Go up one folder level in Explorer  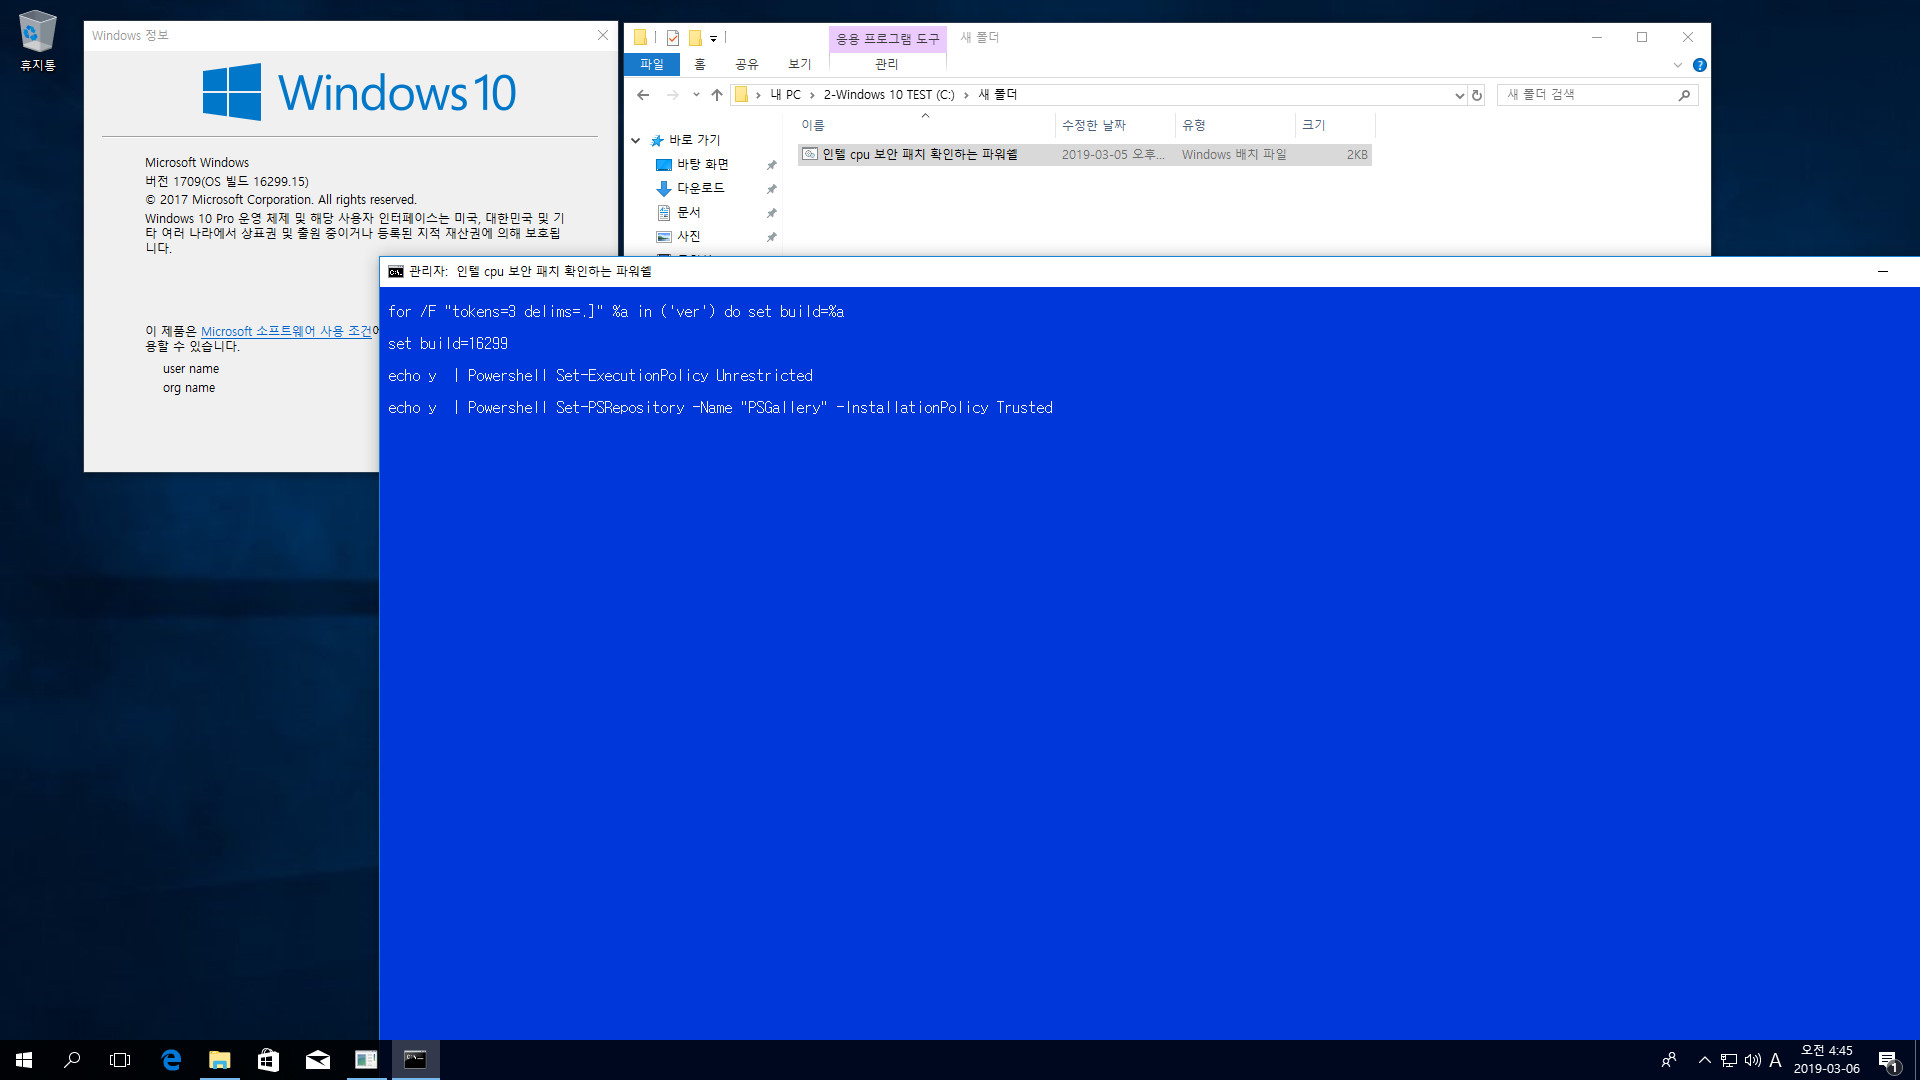716,95
